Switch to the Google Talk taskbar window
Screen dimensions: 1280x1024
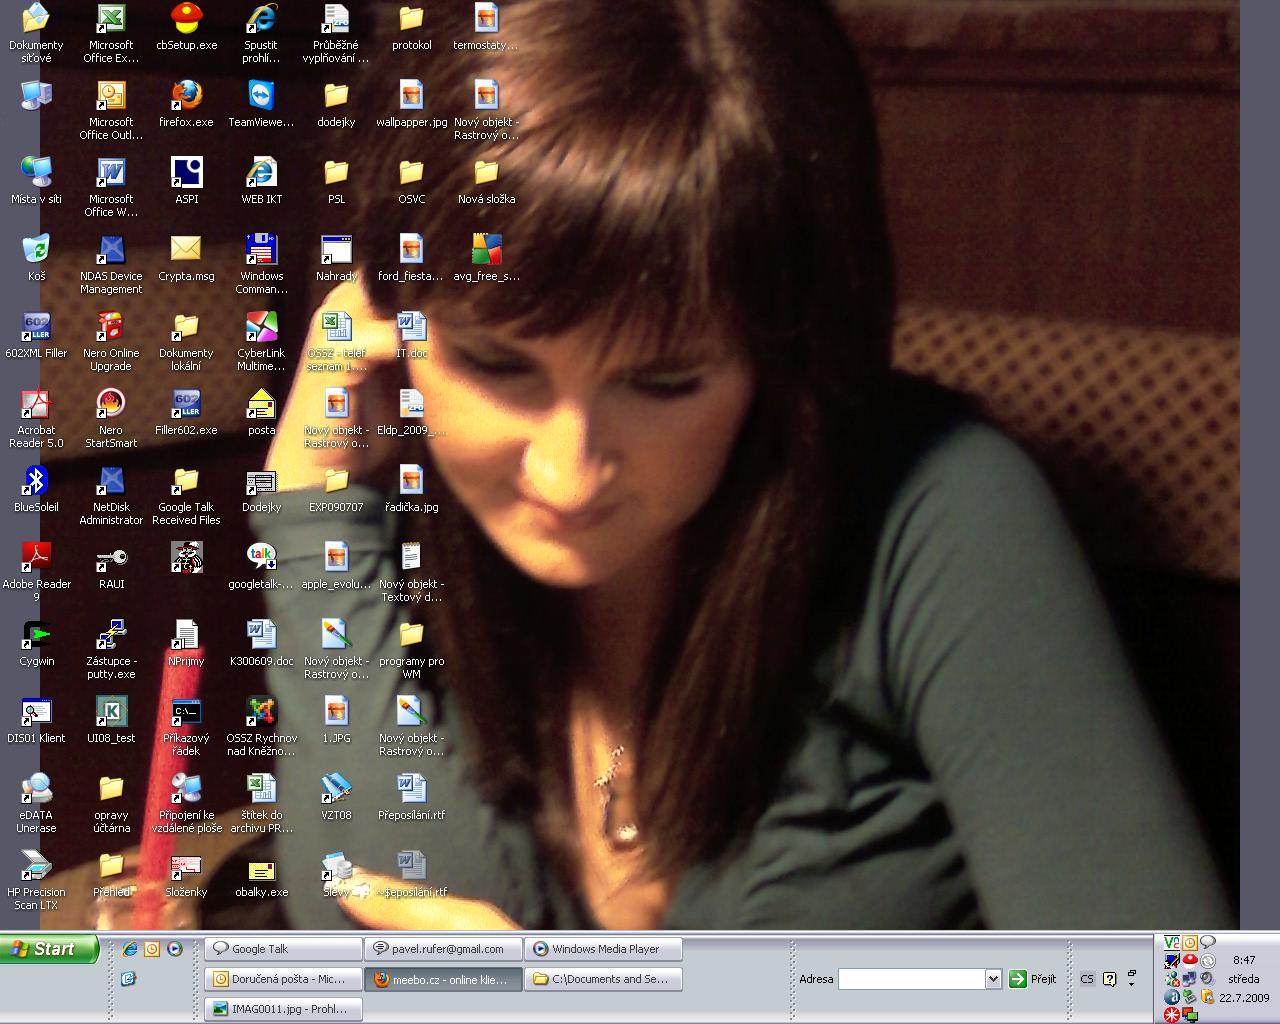(283, 949)
